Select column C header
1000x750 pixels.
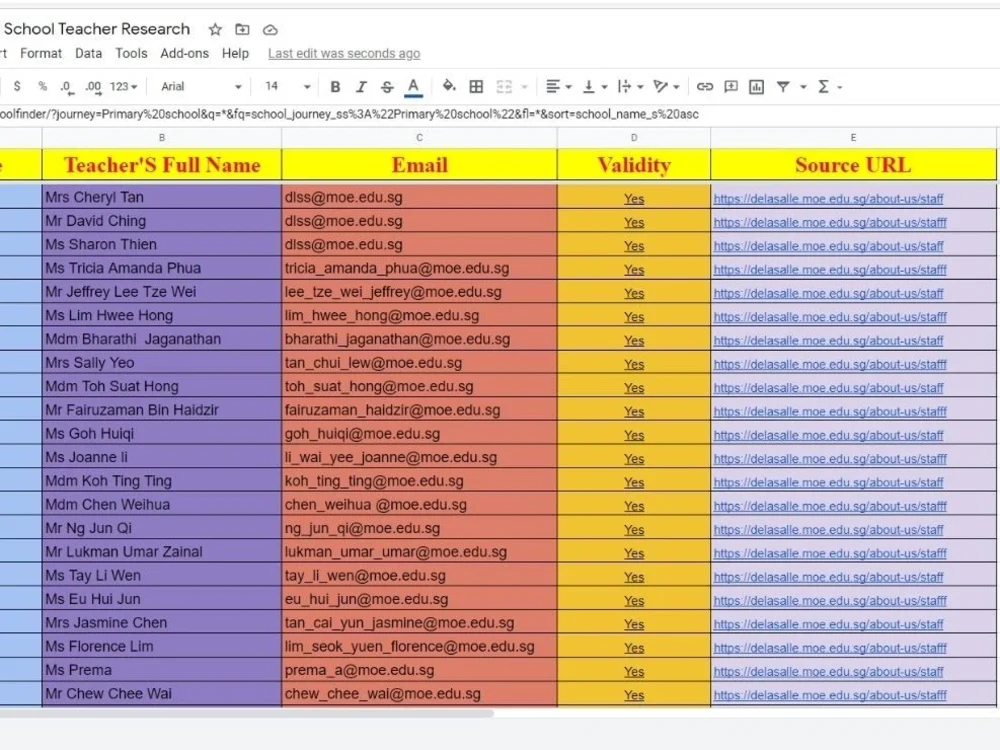[419, 138]
